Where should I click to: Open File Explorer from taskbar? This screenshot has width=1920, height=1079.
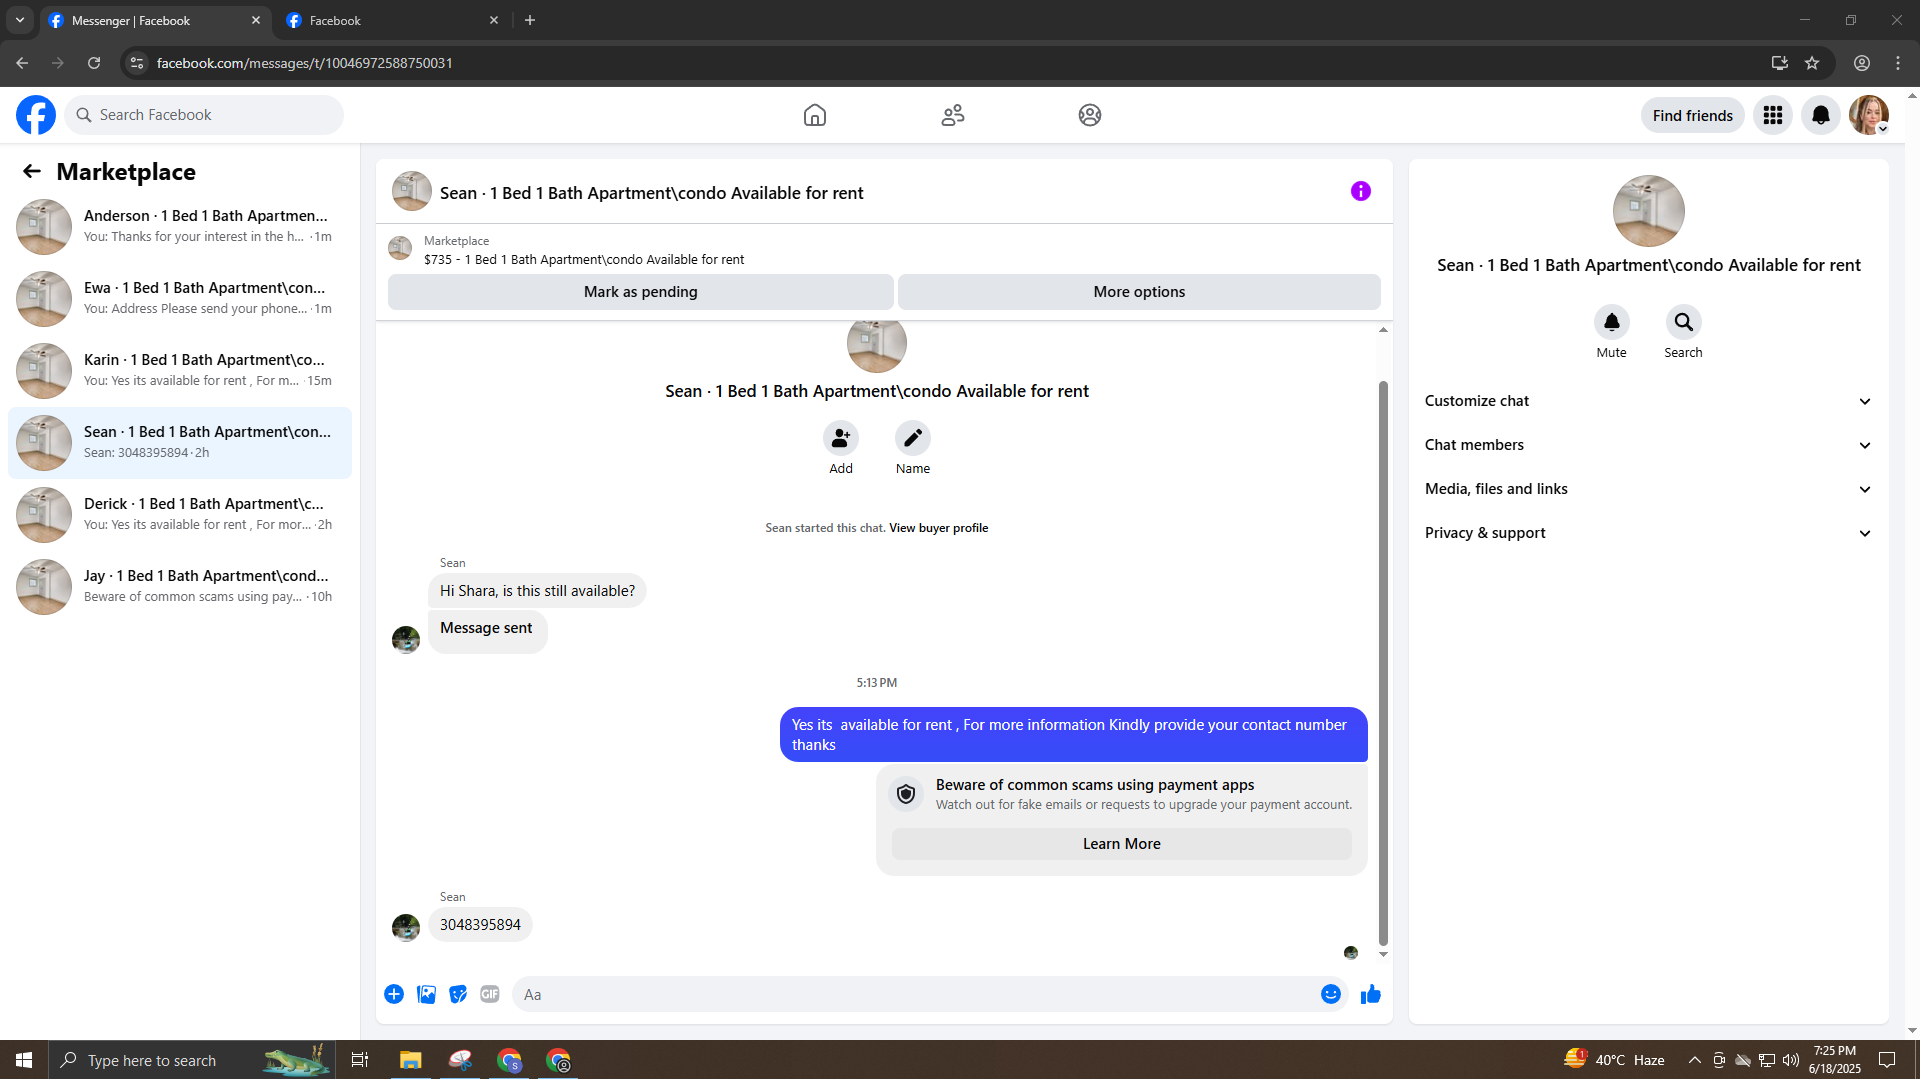pyautogui.click(x=411, y=1060)
